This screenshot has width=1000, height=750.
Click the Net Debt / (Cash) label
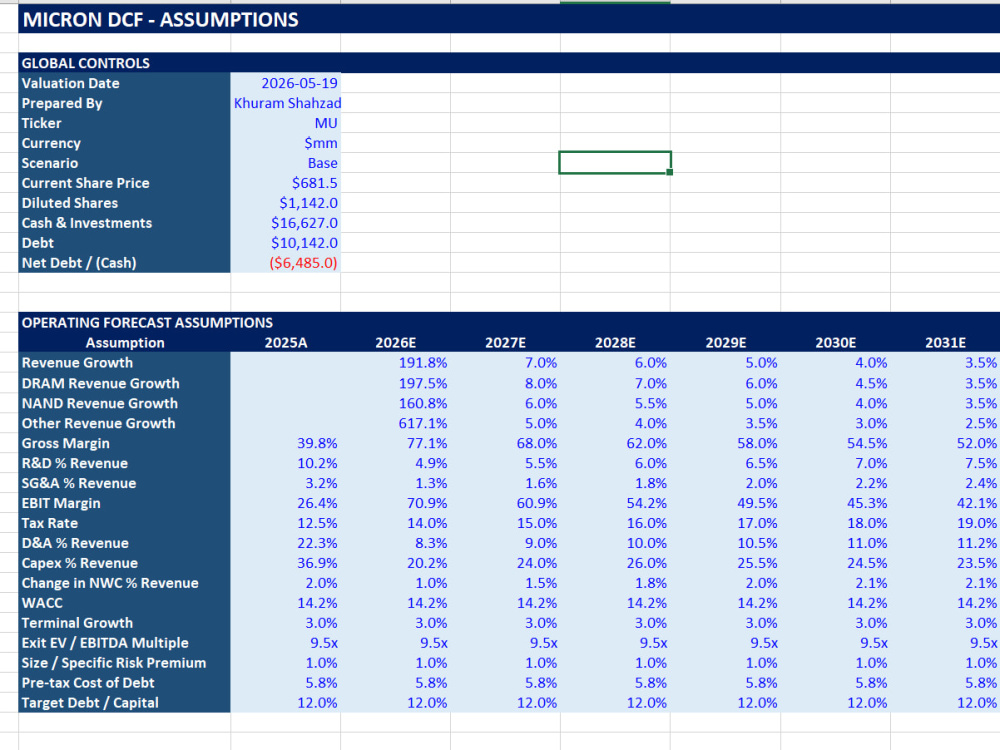click(79, 263)
